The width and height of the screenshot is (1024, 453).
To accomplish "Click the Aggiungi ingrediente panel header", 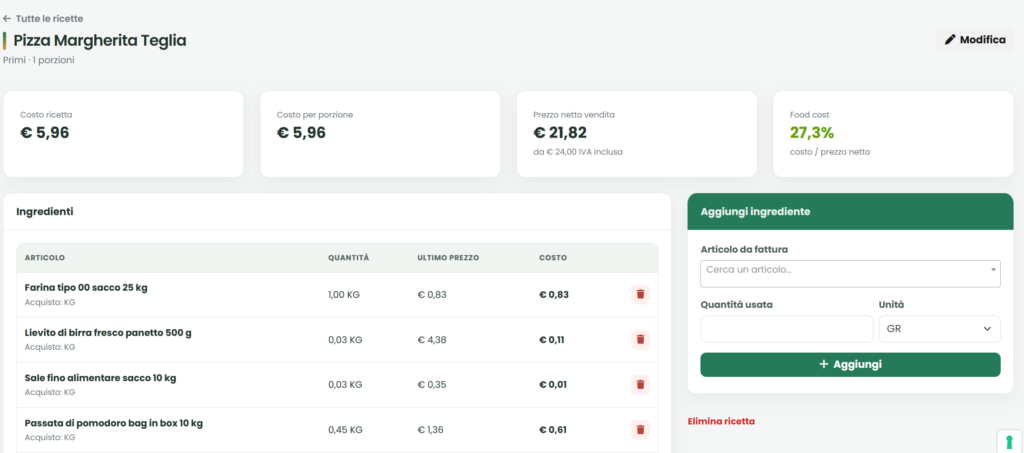I will click(x=850, y=211).
